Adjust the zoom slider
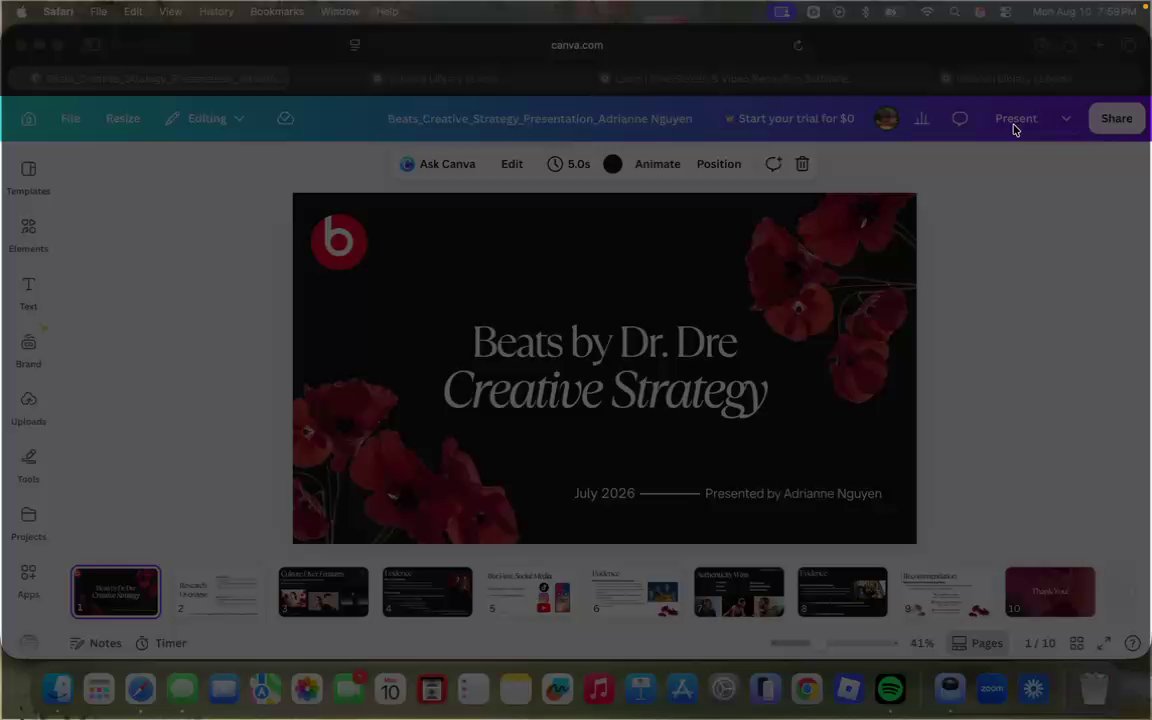Screen dimensions: 1152x720 pos(834,643)
